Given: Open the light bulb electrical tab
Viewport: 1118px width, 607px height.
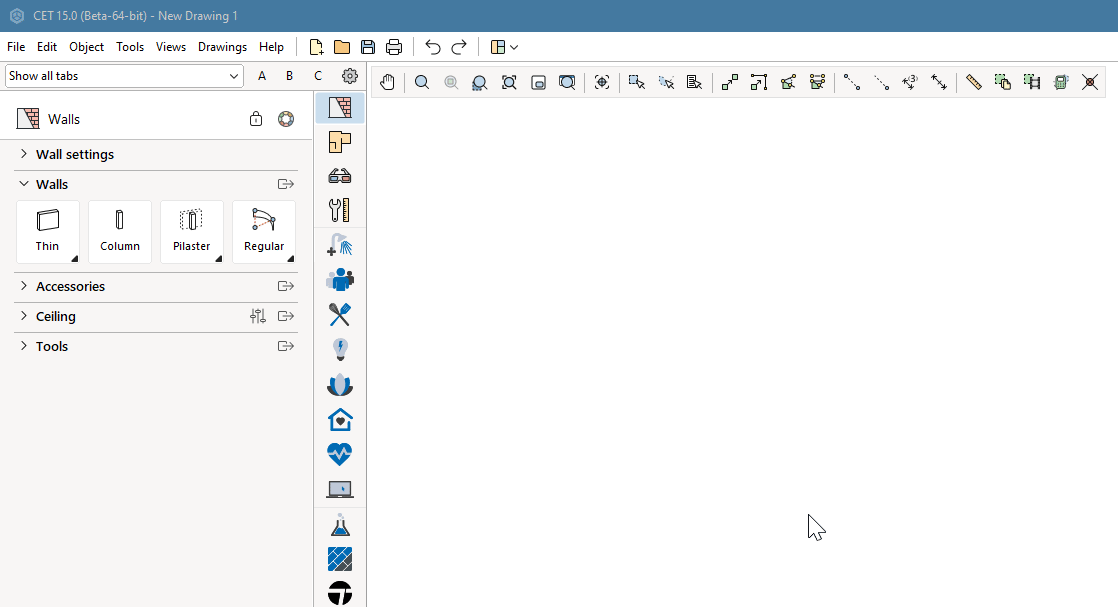Looking at the screenshot, I should 340,350.
